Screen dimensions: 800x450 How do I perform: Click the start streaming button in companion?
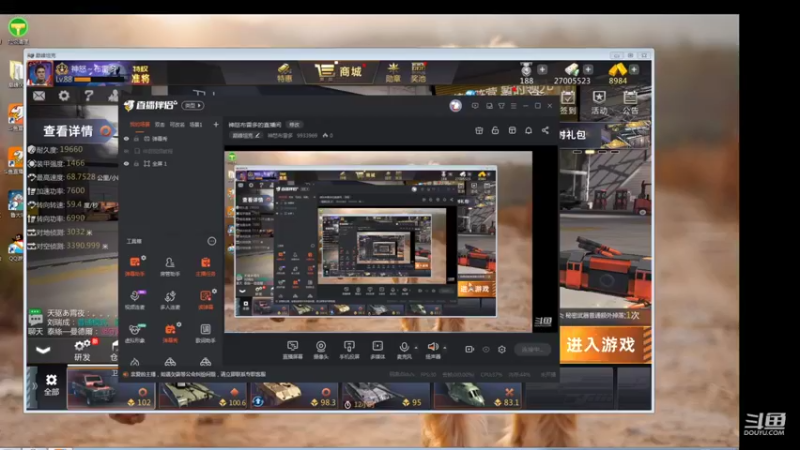(532, 349)
